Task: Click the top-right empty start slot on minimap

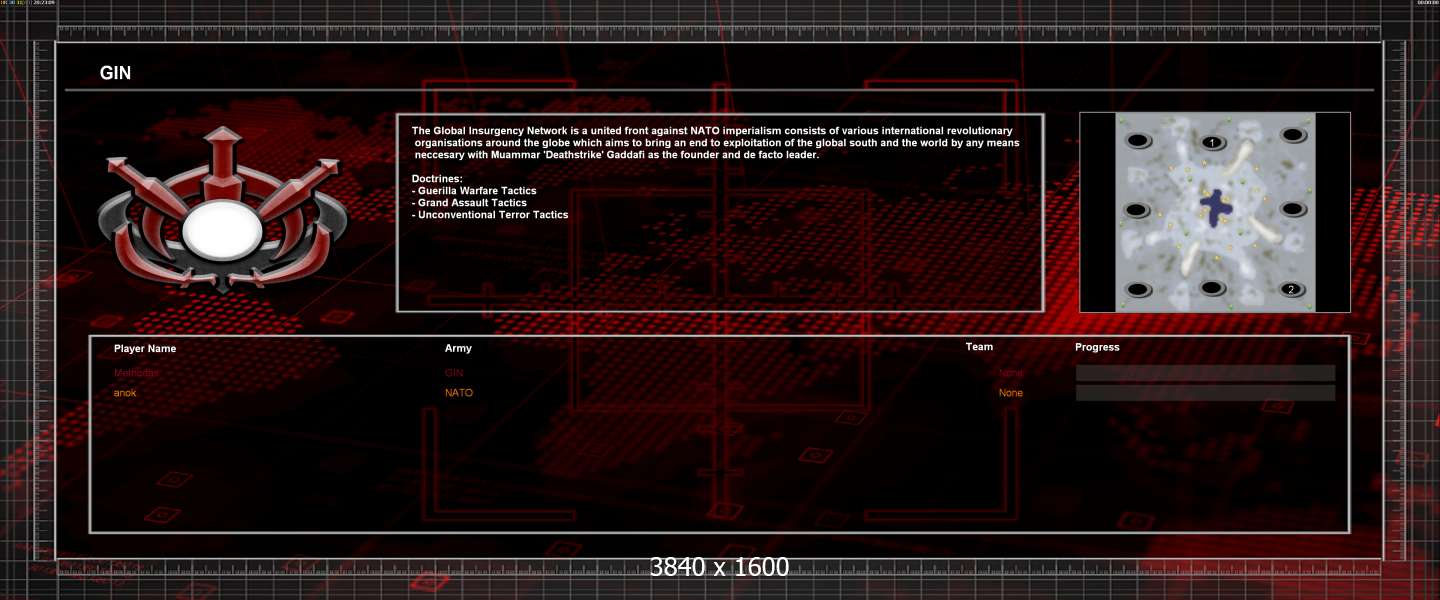Action: pyautogui.click(x=1292, y=135)
